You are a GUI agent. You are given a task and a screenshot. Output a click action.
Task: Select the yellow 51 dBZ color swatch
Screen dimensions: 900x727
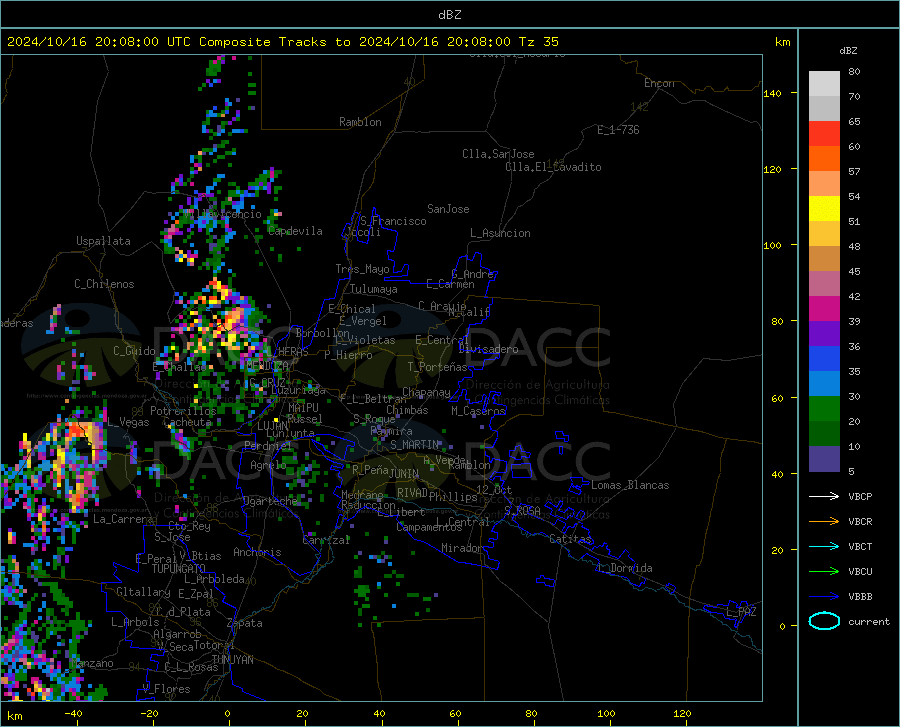tap(824, 209)
